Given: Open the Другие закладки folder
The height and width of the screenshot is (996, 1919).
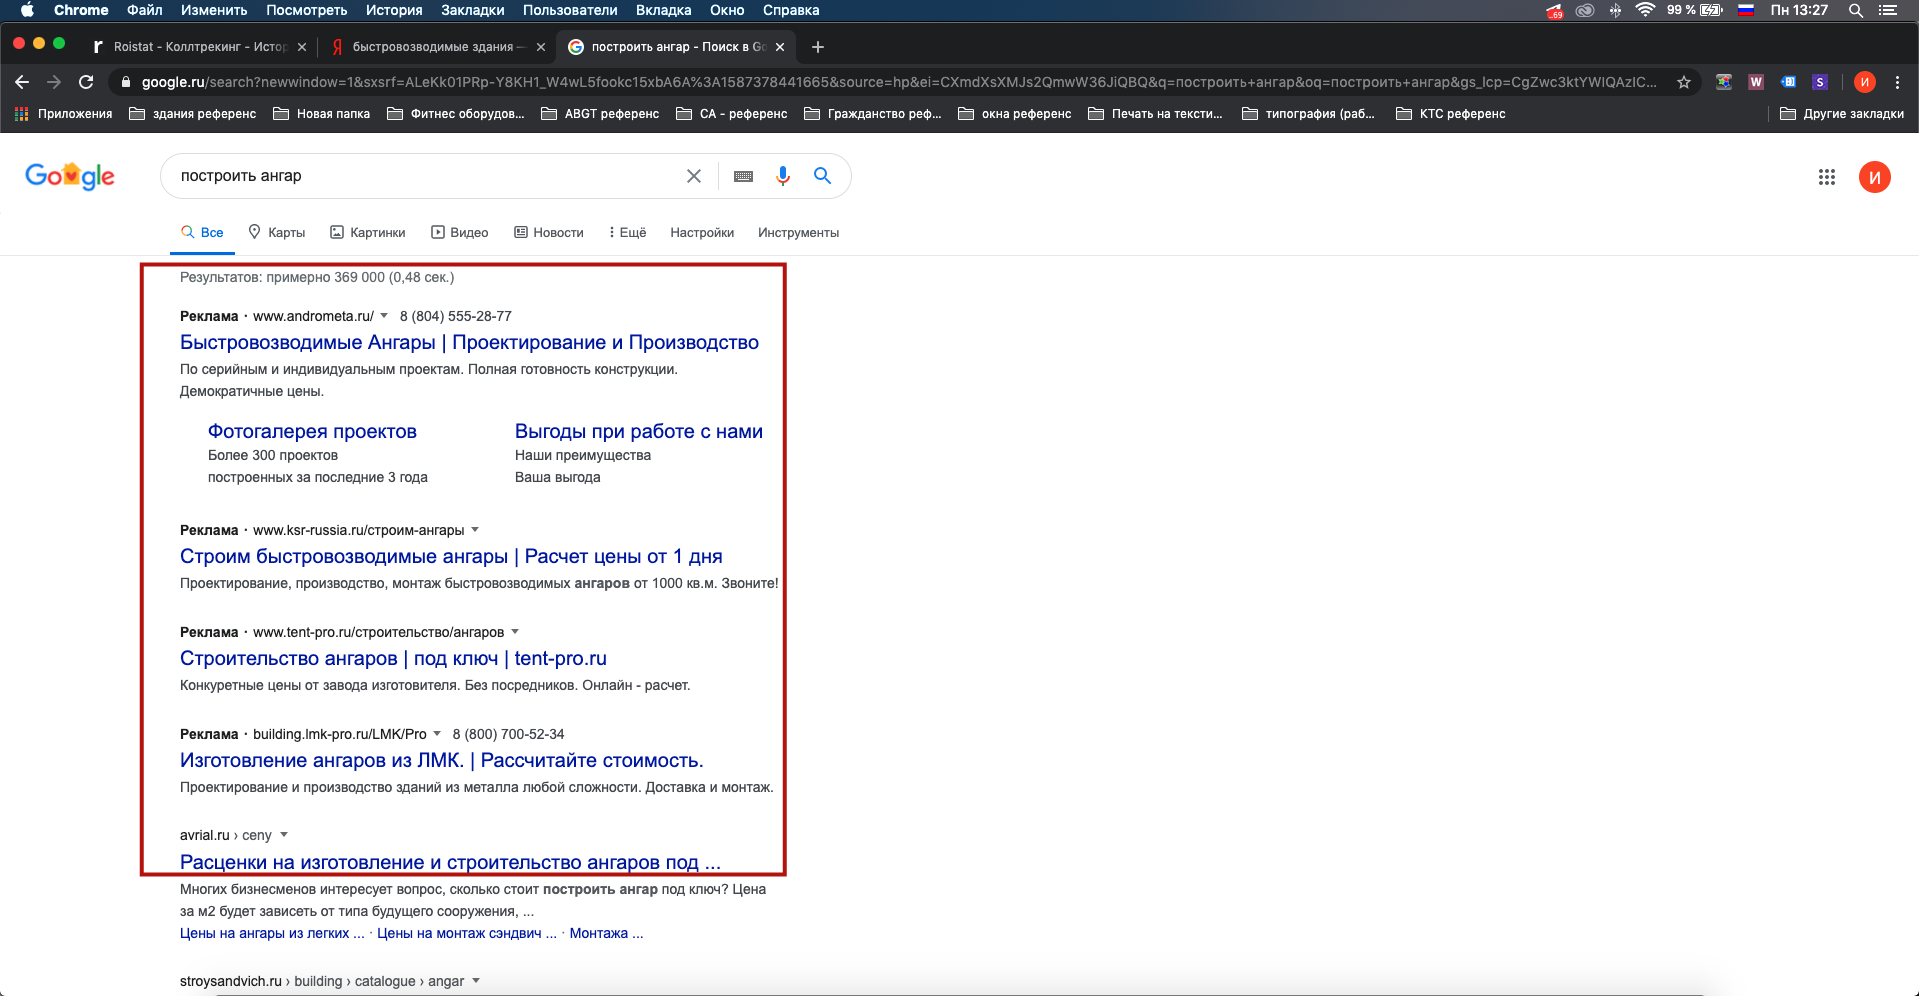Looking at the screenshot, I should (x=1842, y=114).
